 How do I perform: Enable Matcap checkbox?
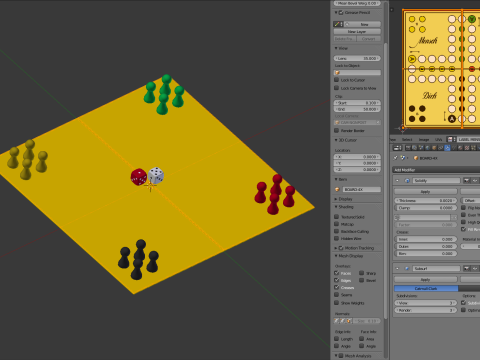coord(337,224)
